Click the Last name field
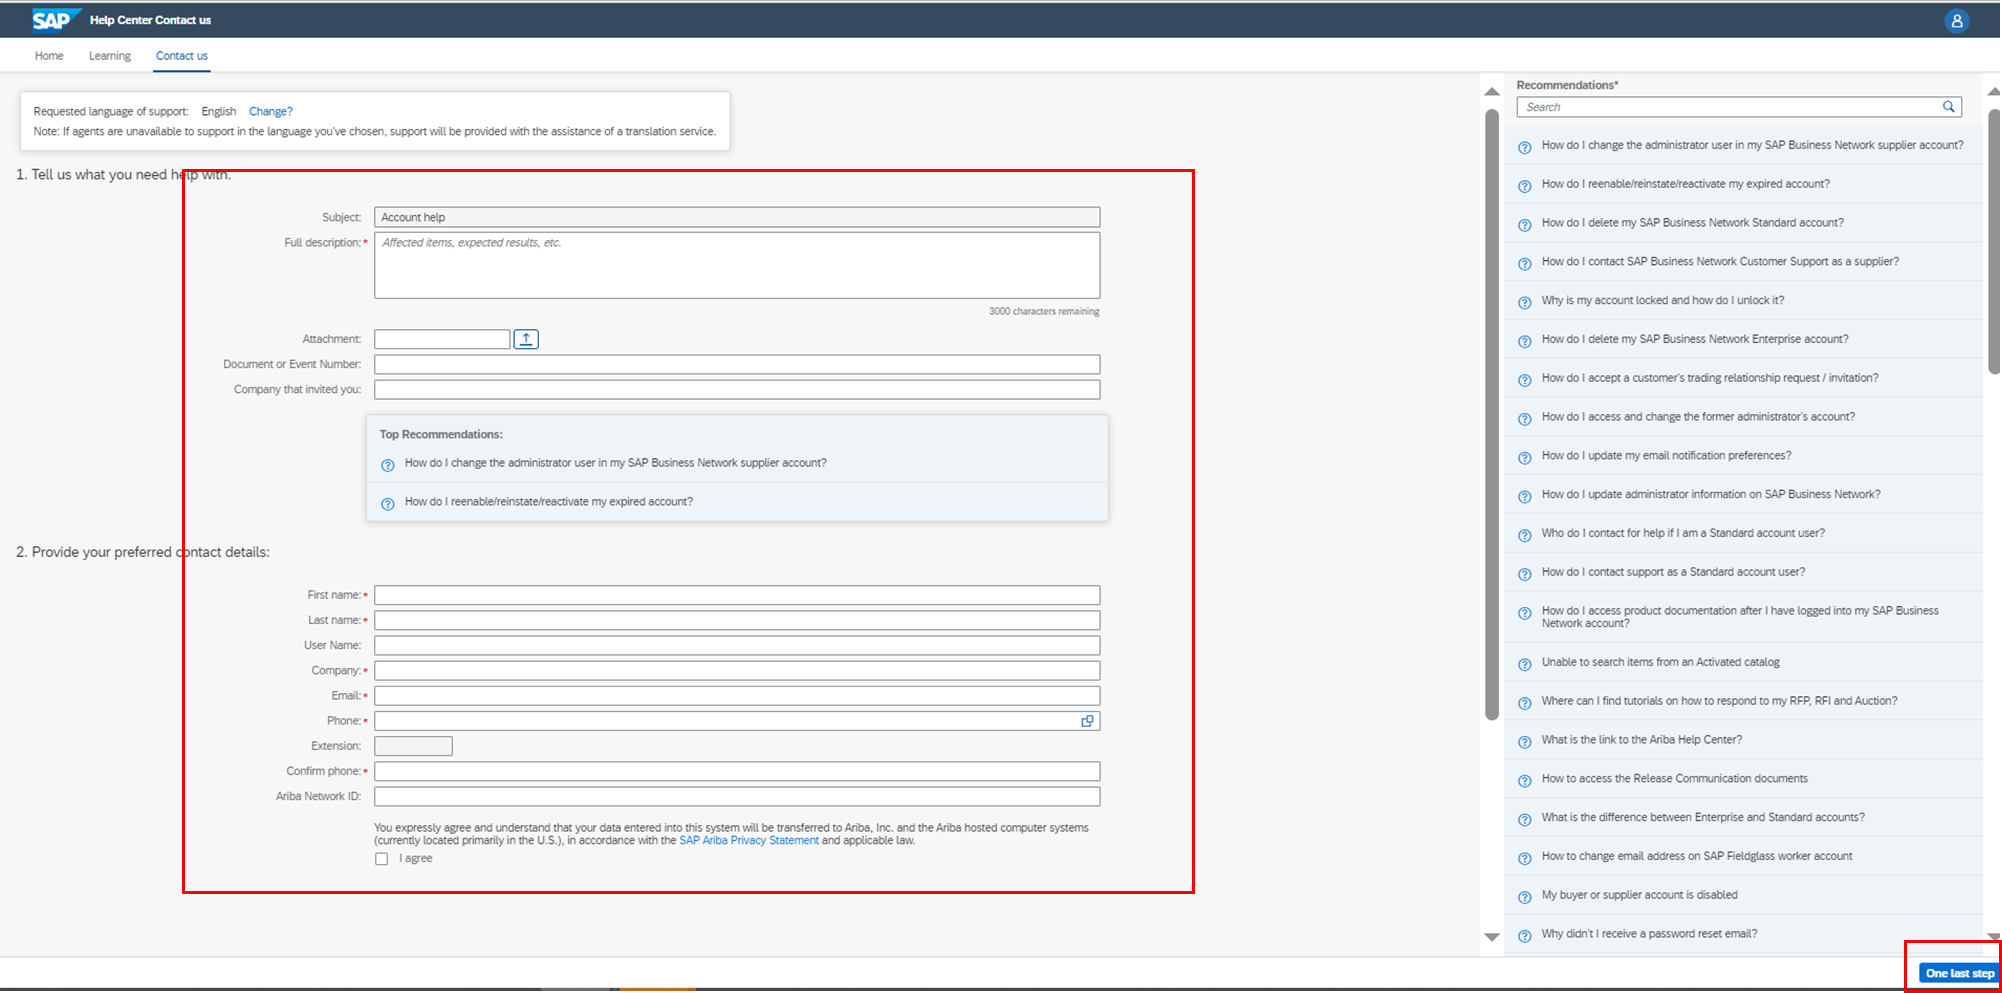 pos(737,620)
